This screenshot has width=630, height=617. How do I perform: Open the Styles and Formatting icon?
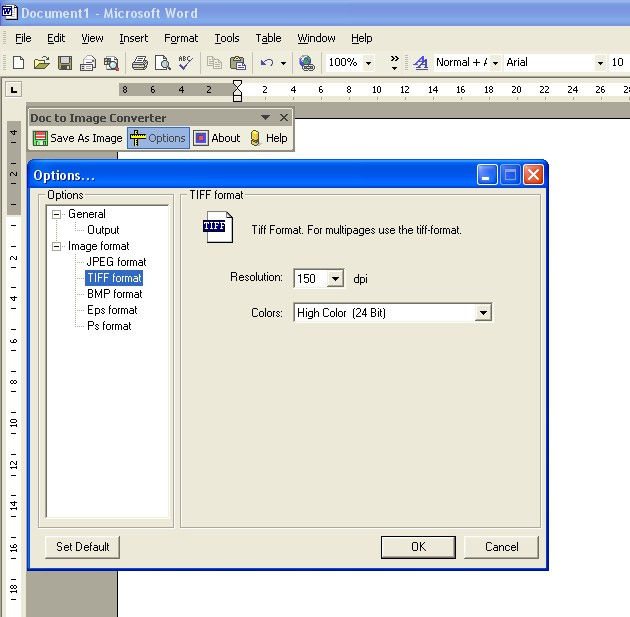coord(420,63)
